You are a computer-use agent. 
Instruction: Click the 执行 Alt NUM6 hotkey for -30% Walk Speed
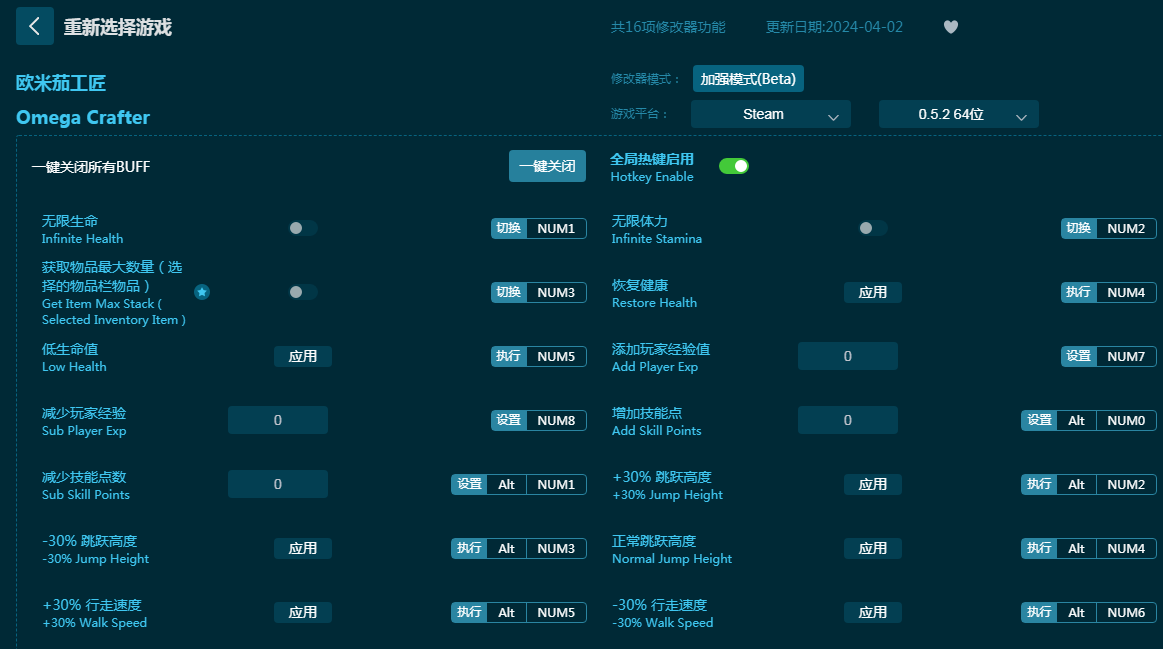1088,612
